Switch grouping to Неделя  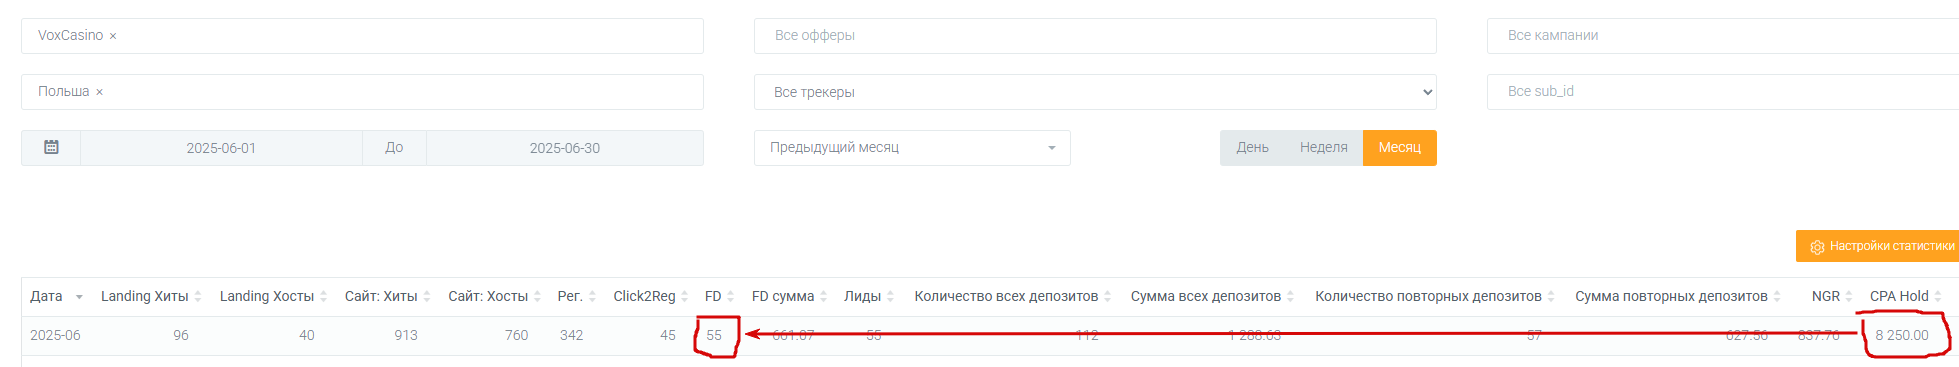pyautogui.click(x=1323, y=148)
